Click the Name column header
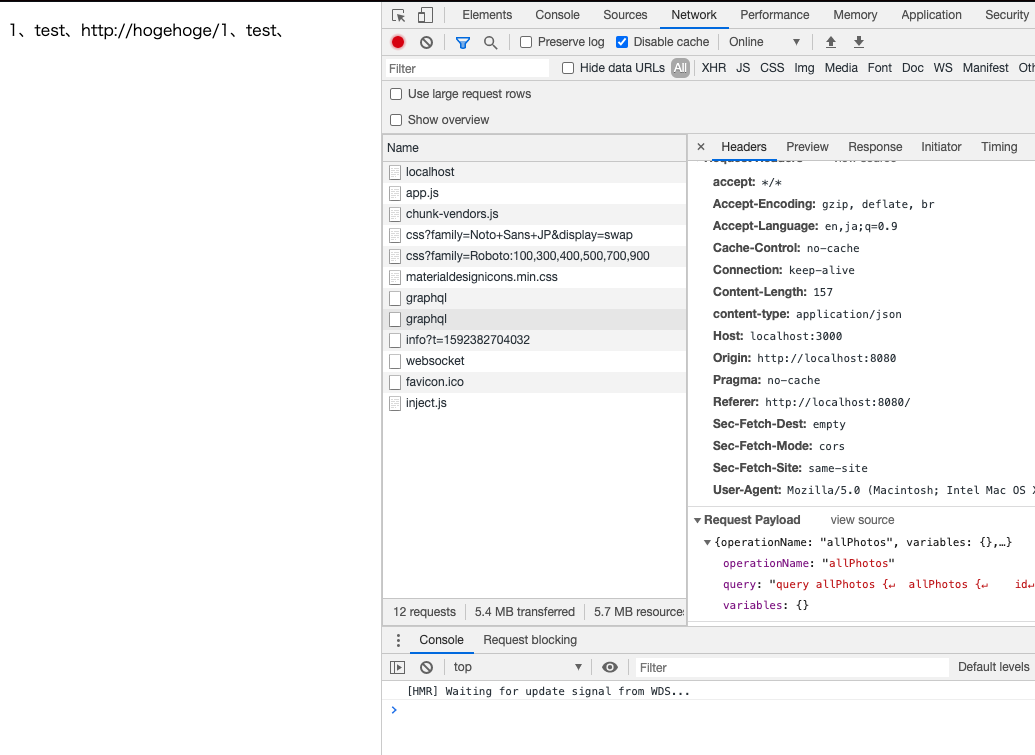This screenshot has width=1035, height=755. [534, 148]
